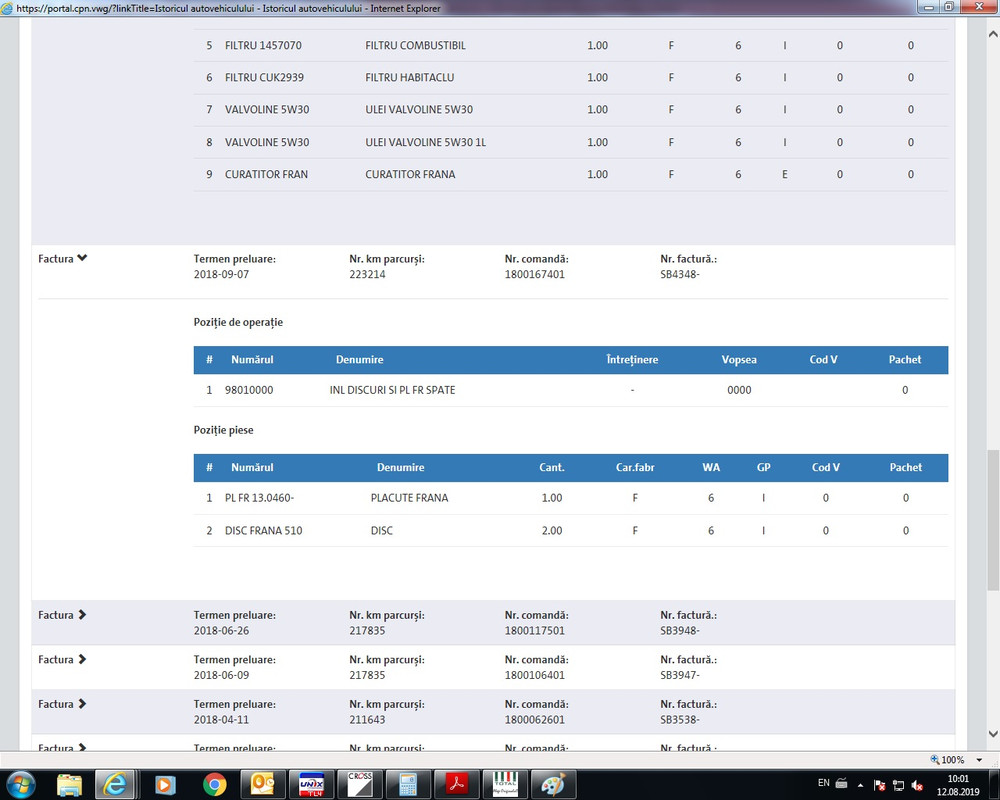Click mileage value 223214
This screenshot has width=1000, height=800.
pyautogui.click(x=367, y=274)
